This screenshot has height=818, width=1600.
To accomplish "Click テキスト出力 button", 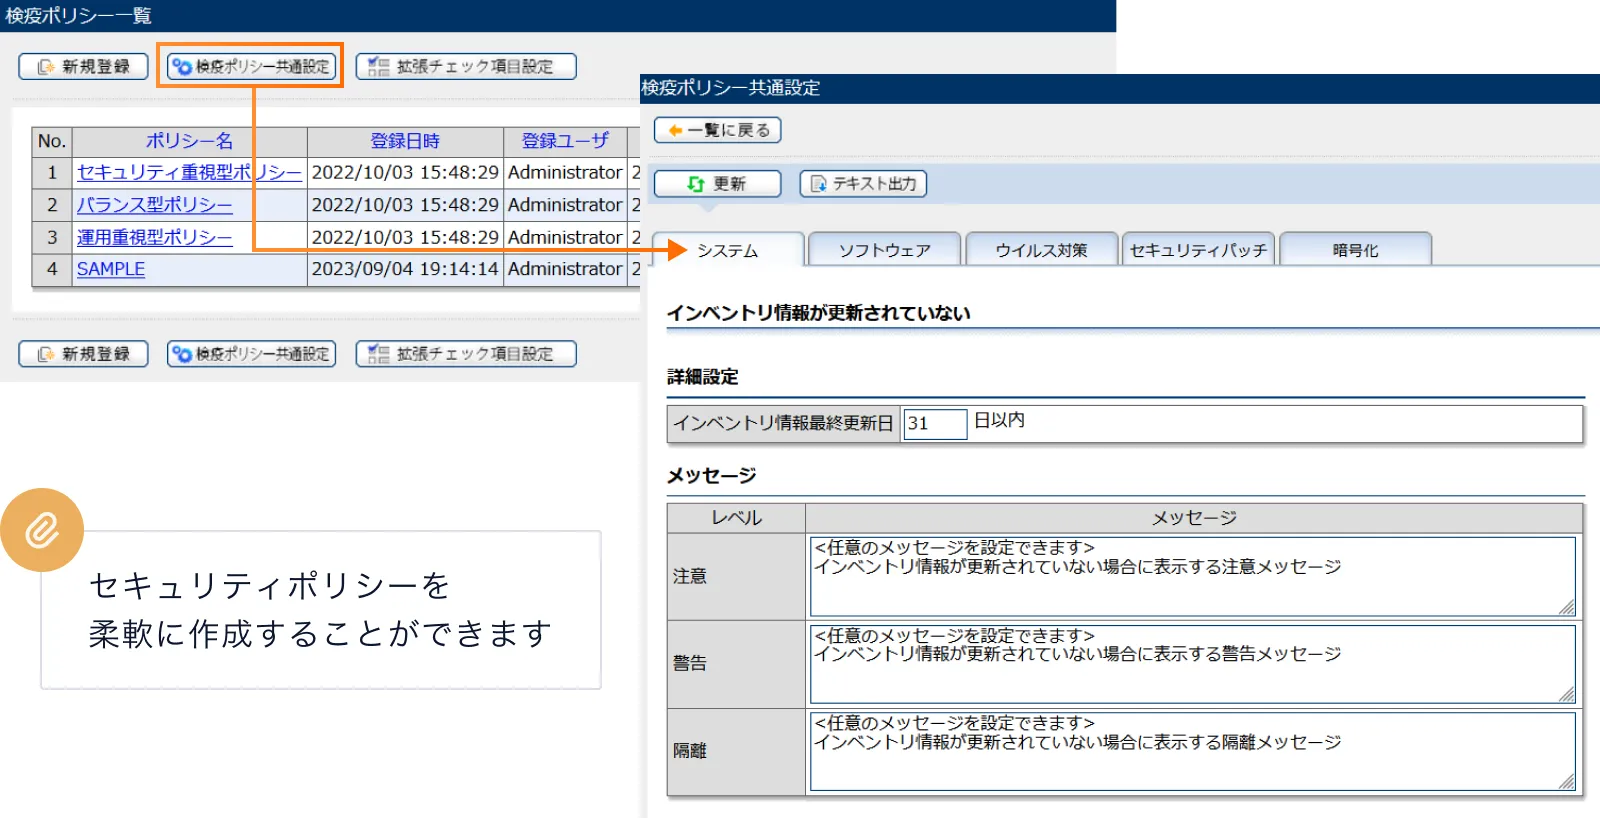I will click(x=863, y=184).
